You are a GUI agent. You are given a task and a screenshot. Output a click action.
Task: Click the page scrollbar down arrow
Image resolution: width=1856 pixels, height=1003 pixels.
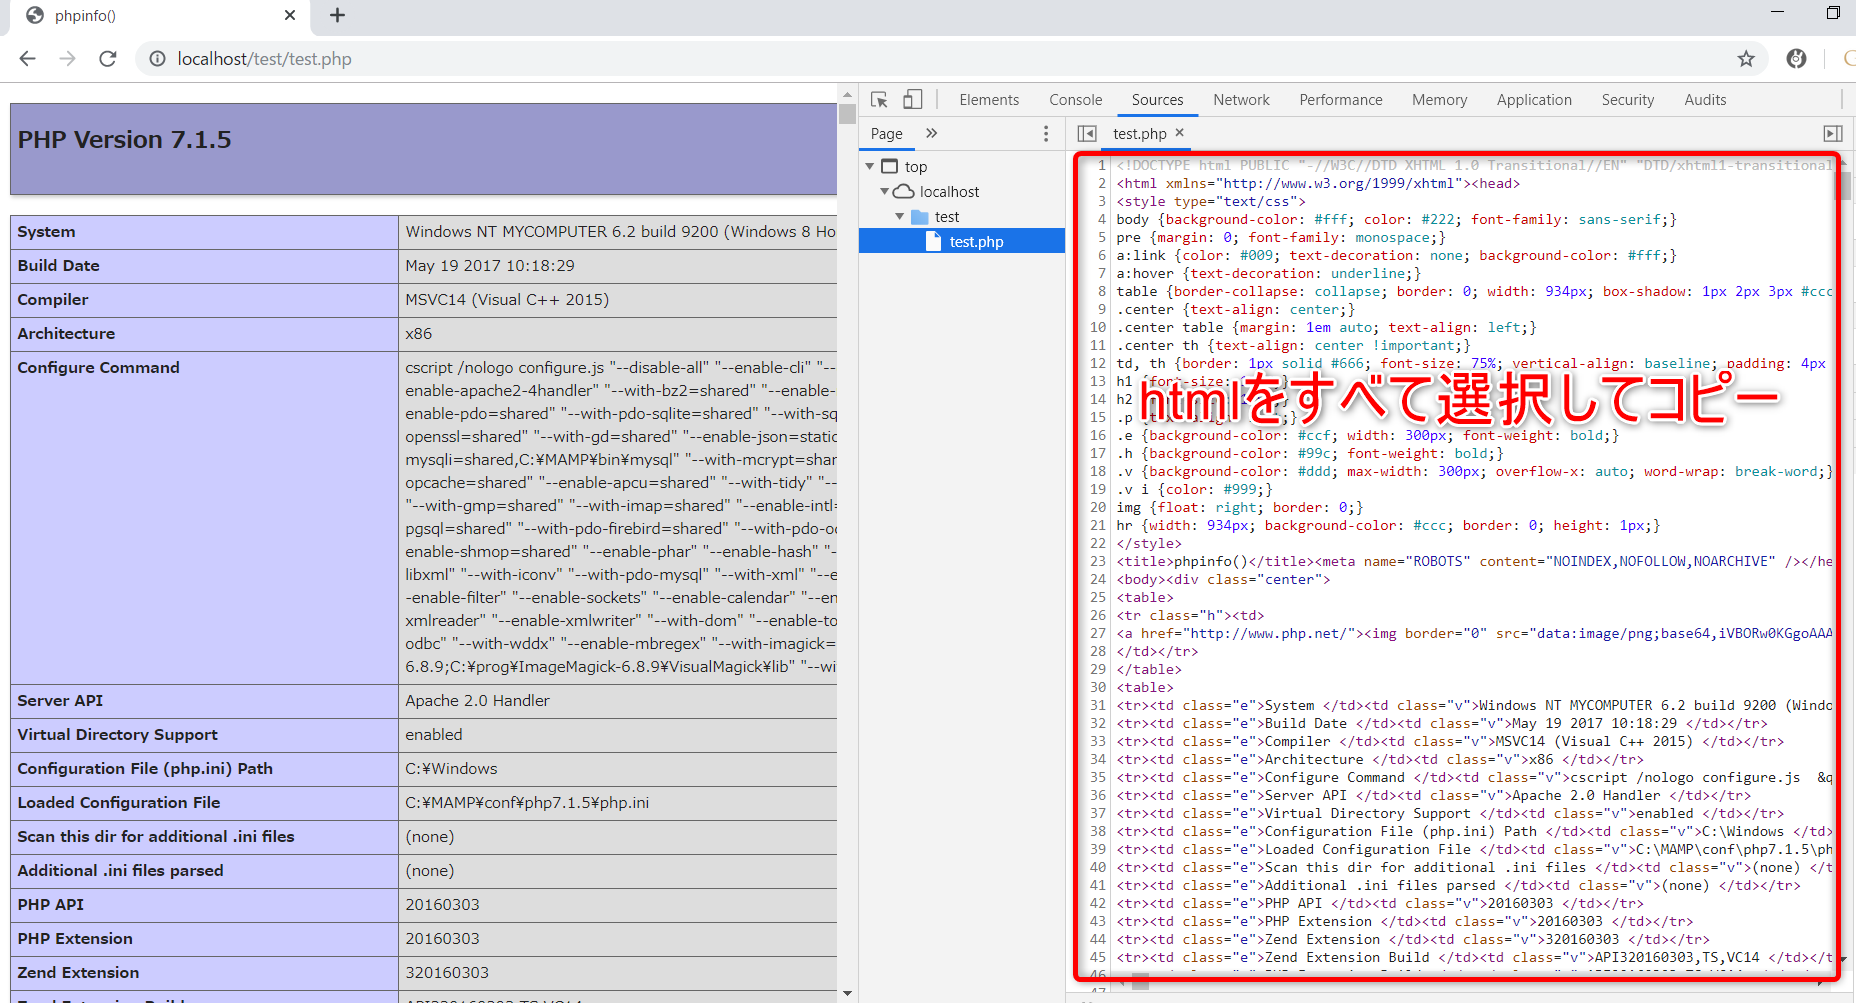point(848,994)
